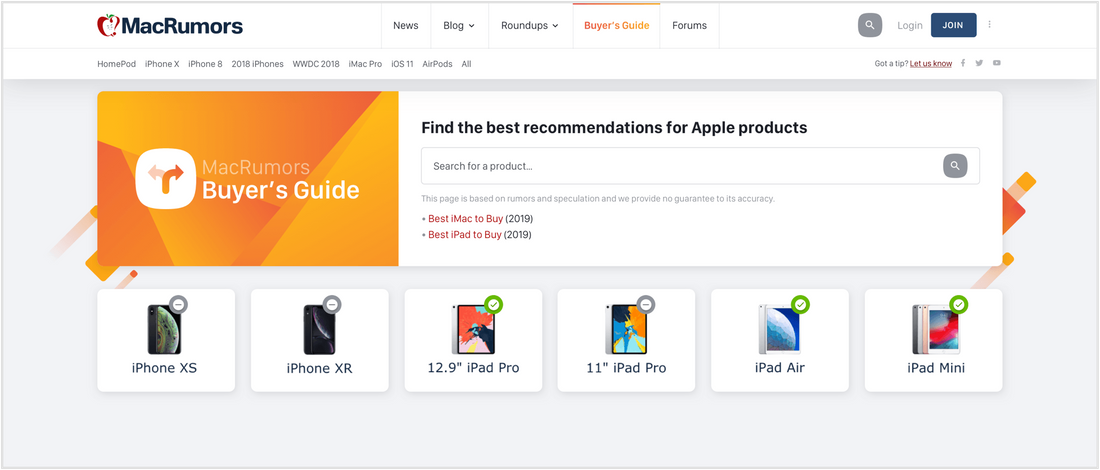Click the MacRumors logo
This screenshot has width=1100, height=470.
[x=170, y=25]
